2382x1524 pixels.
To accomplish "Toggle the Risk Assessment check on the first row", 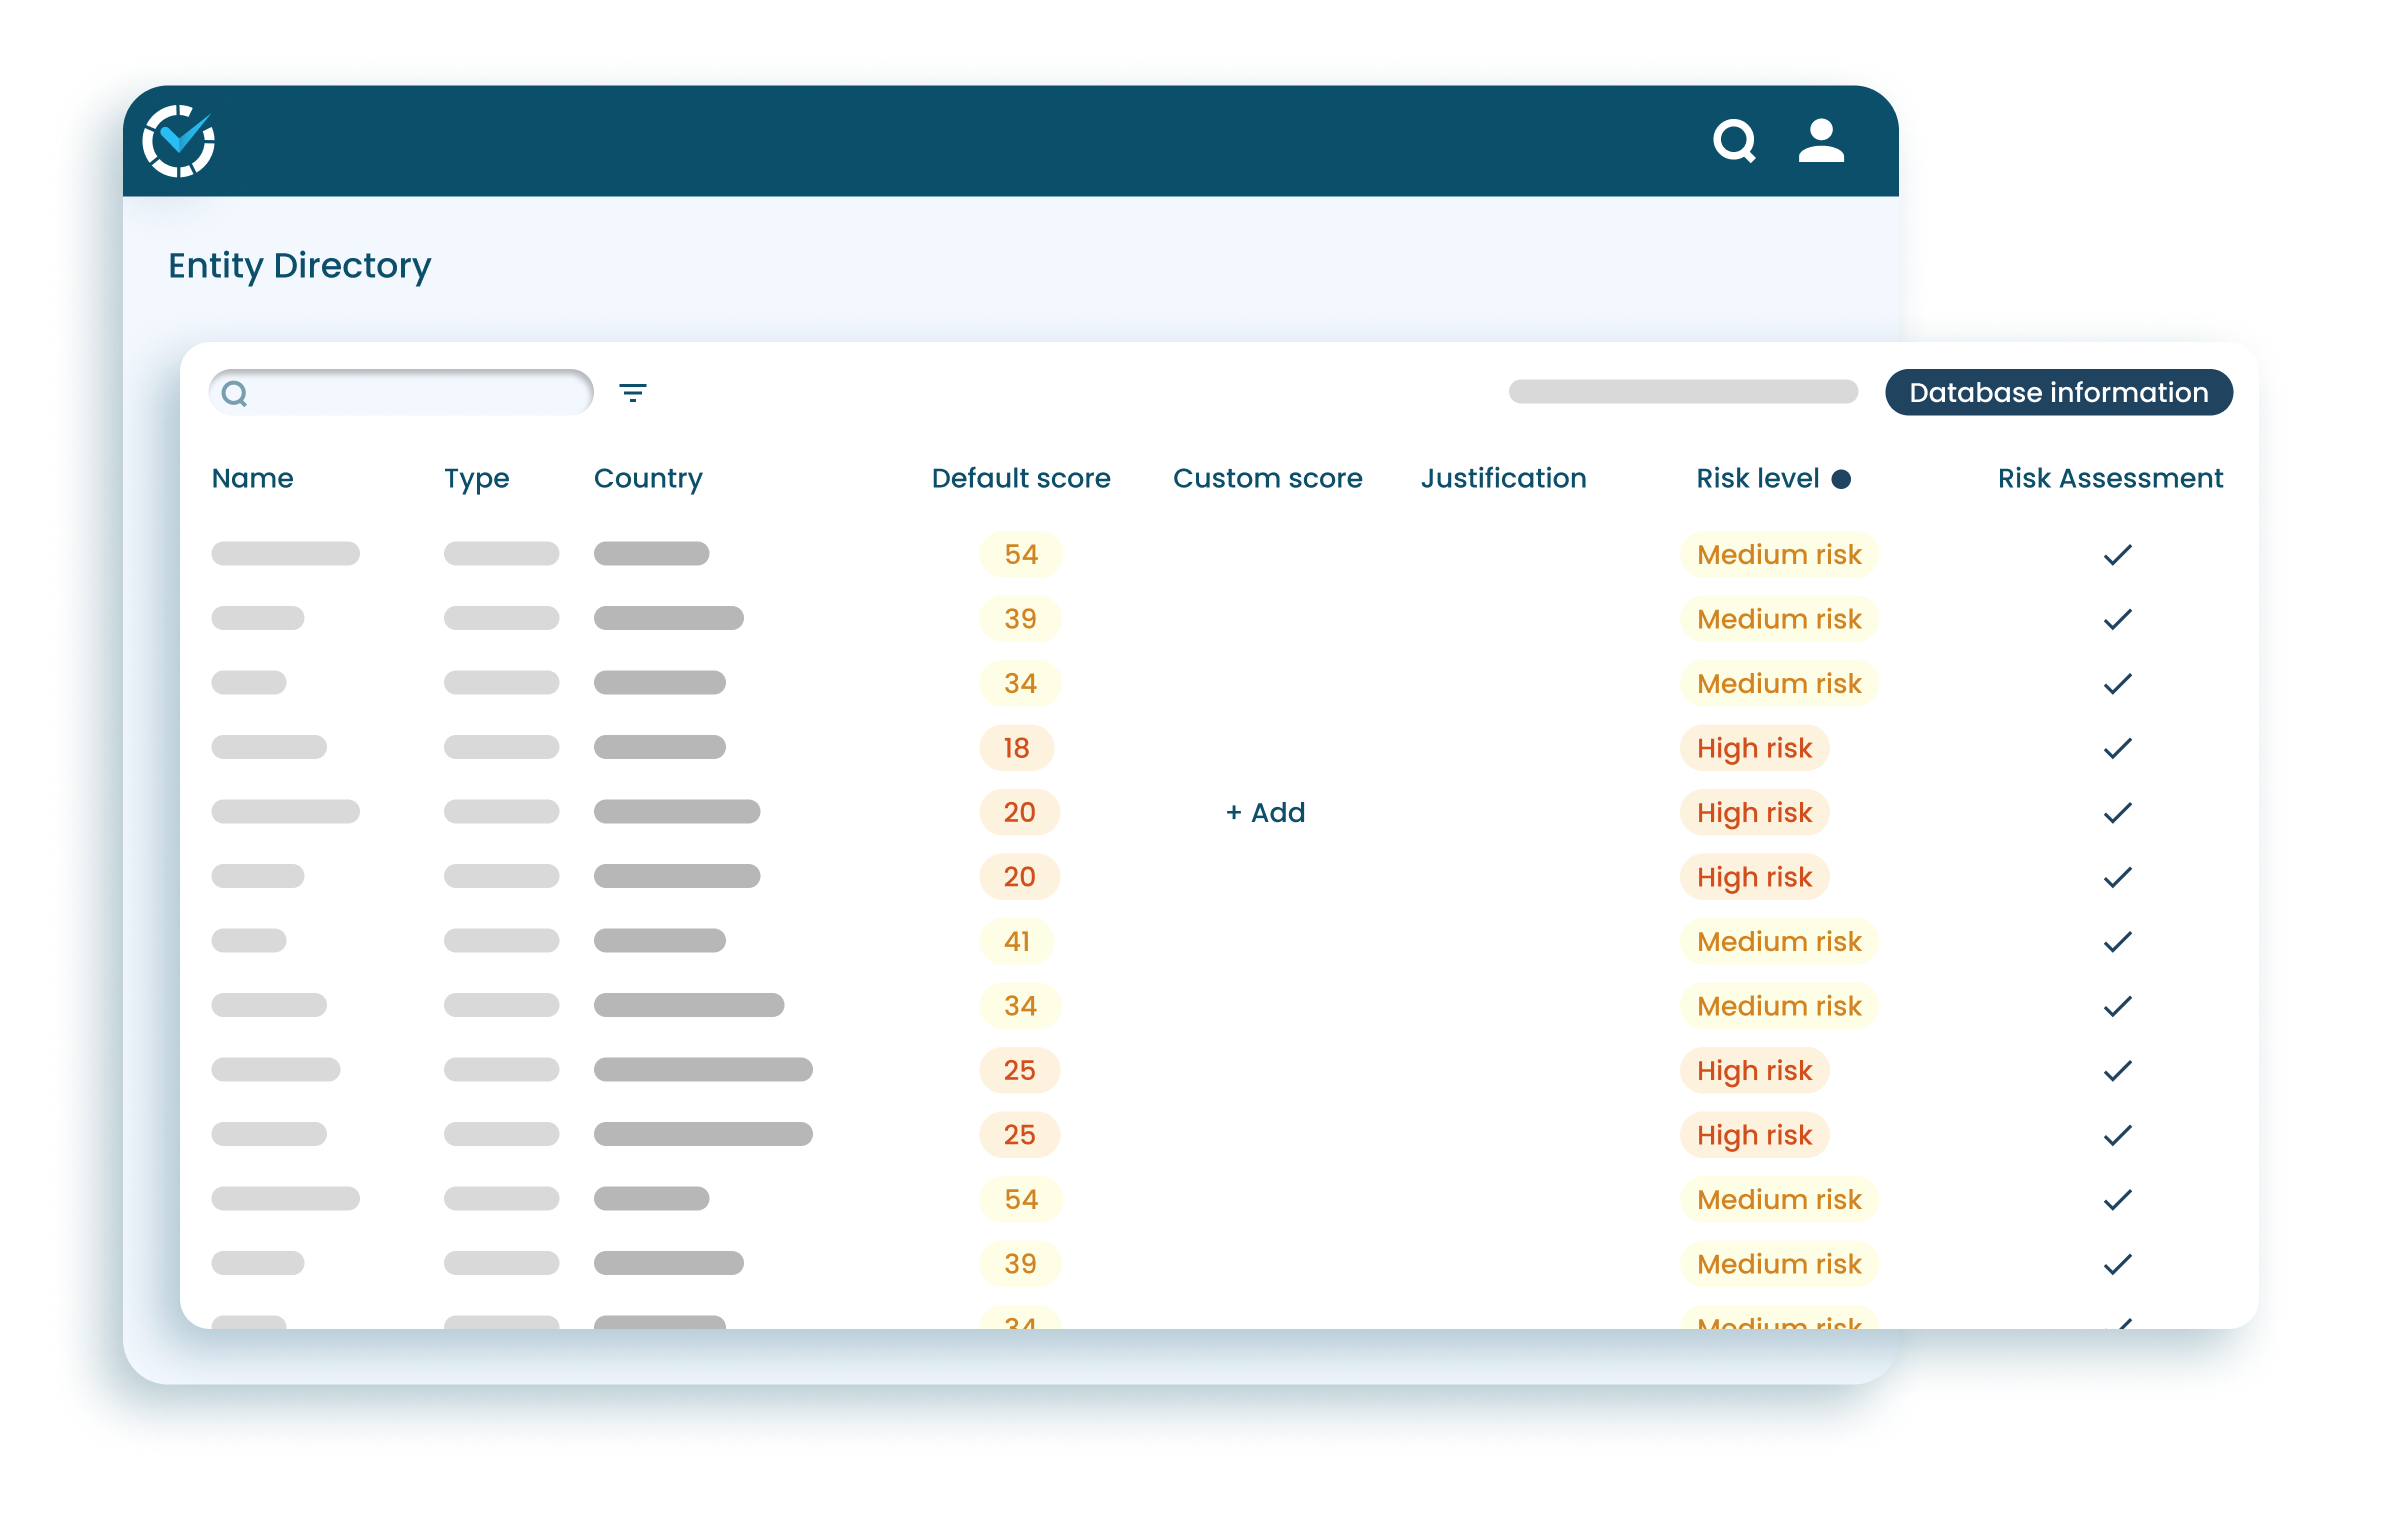I will [x=2117, y=554].
